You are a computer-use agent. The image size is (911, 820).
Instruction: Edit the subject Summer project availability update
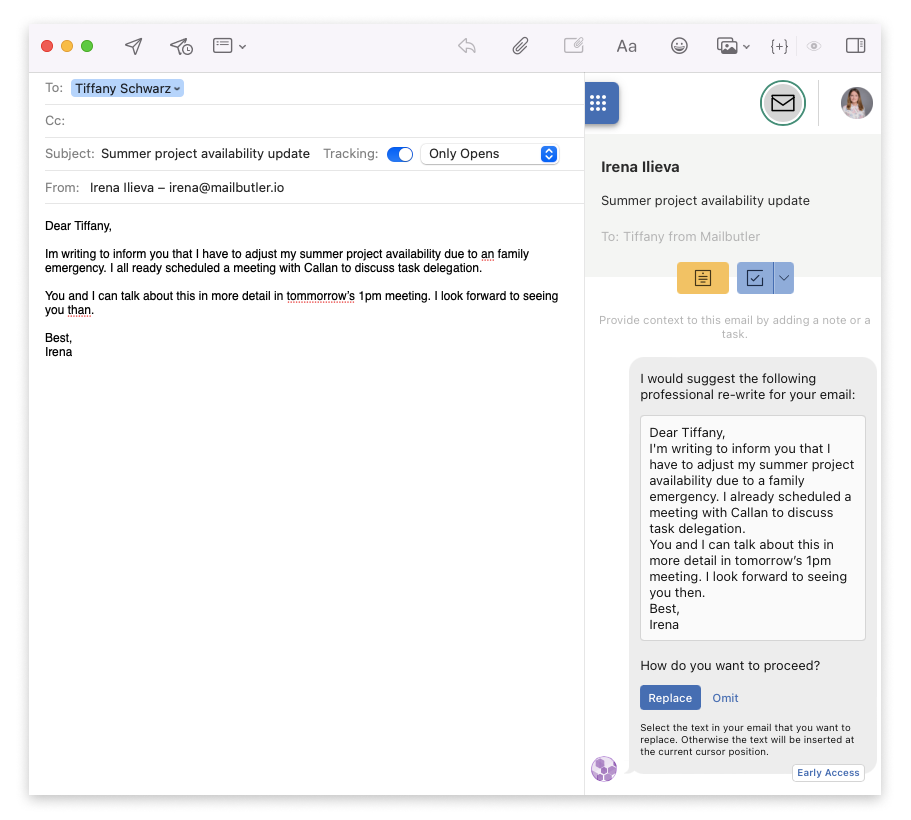coord(205,153)
